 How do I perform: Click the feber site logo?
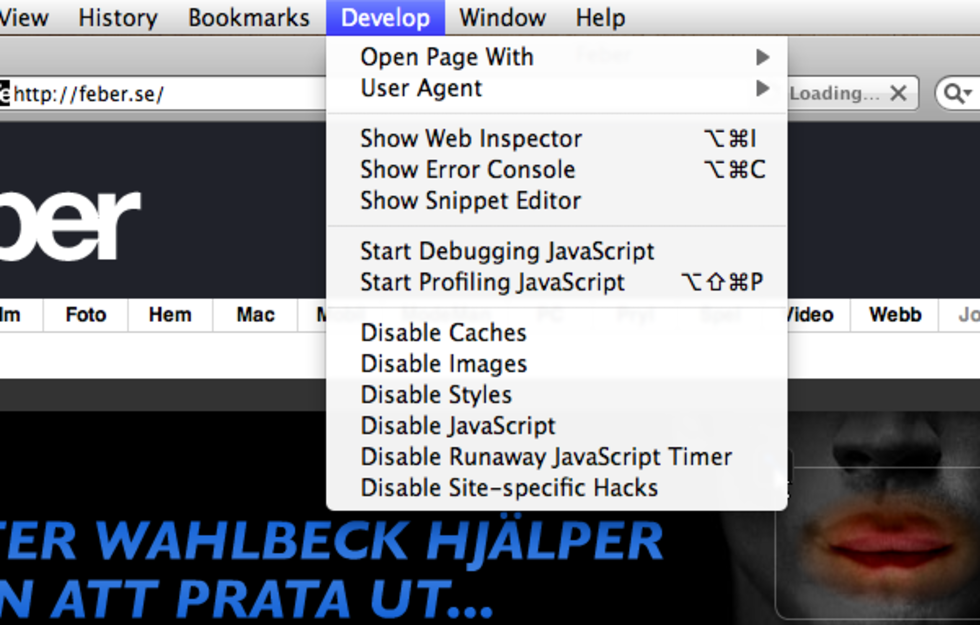tap(70, 222)
